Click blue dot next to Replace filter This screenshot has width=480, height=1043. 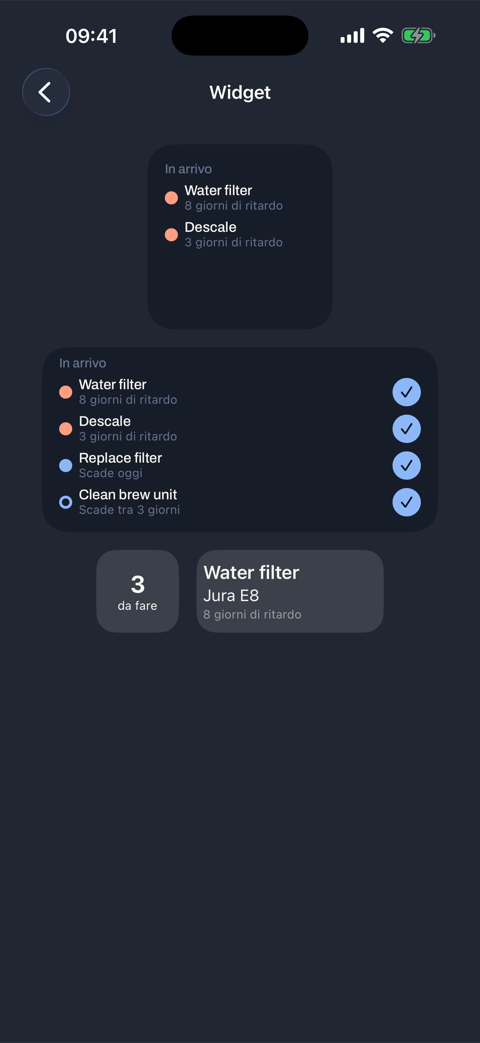click(66, 465)
